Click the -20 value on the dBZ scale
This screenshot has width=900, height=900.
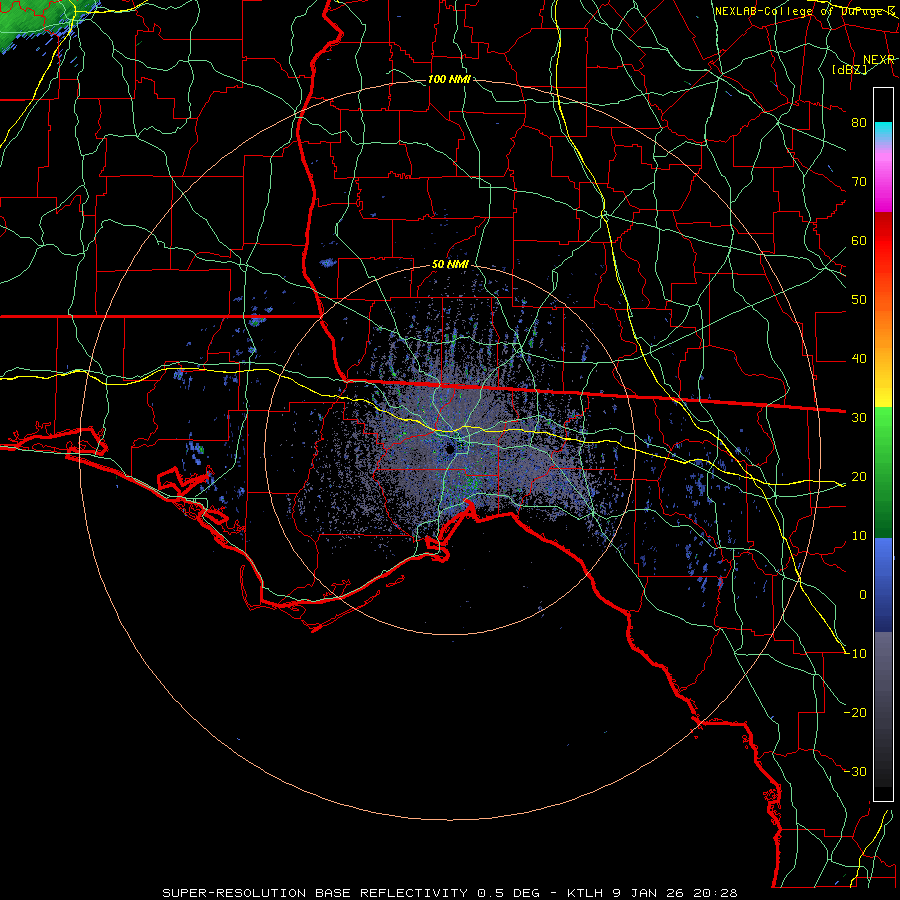coord(855,712)
